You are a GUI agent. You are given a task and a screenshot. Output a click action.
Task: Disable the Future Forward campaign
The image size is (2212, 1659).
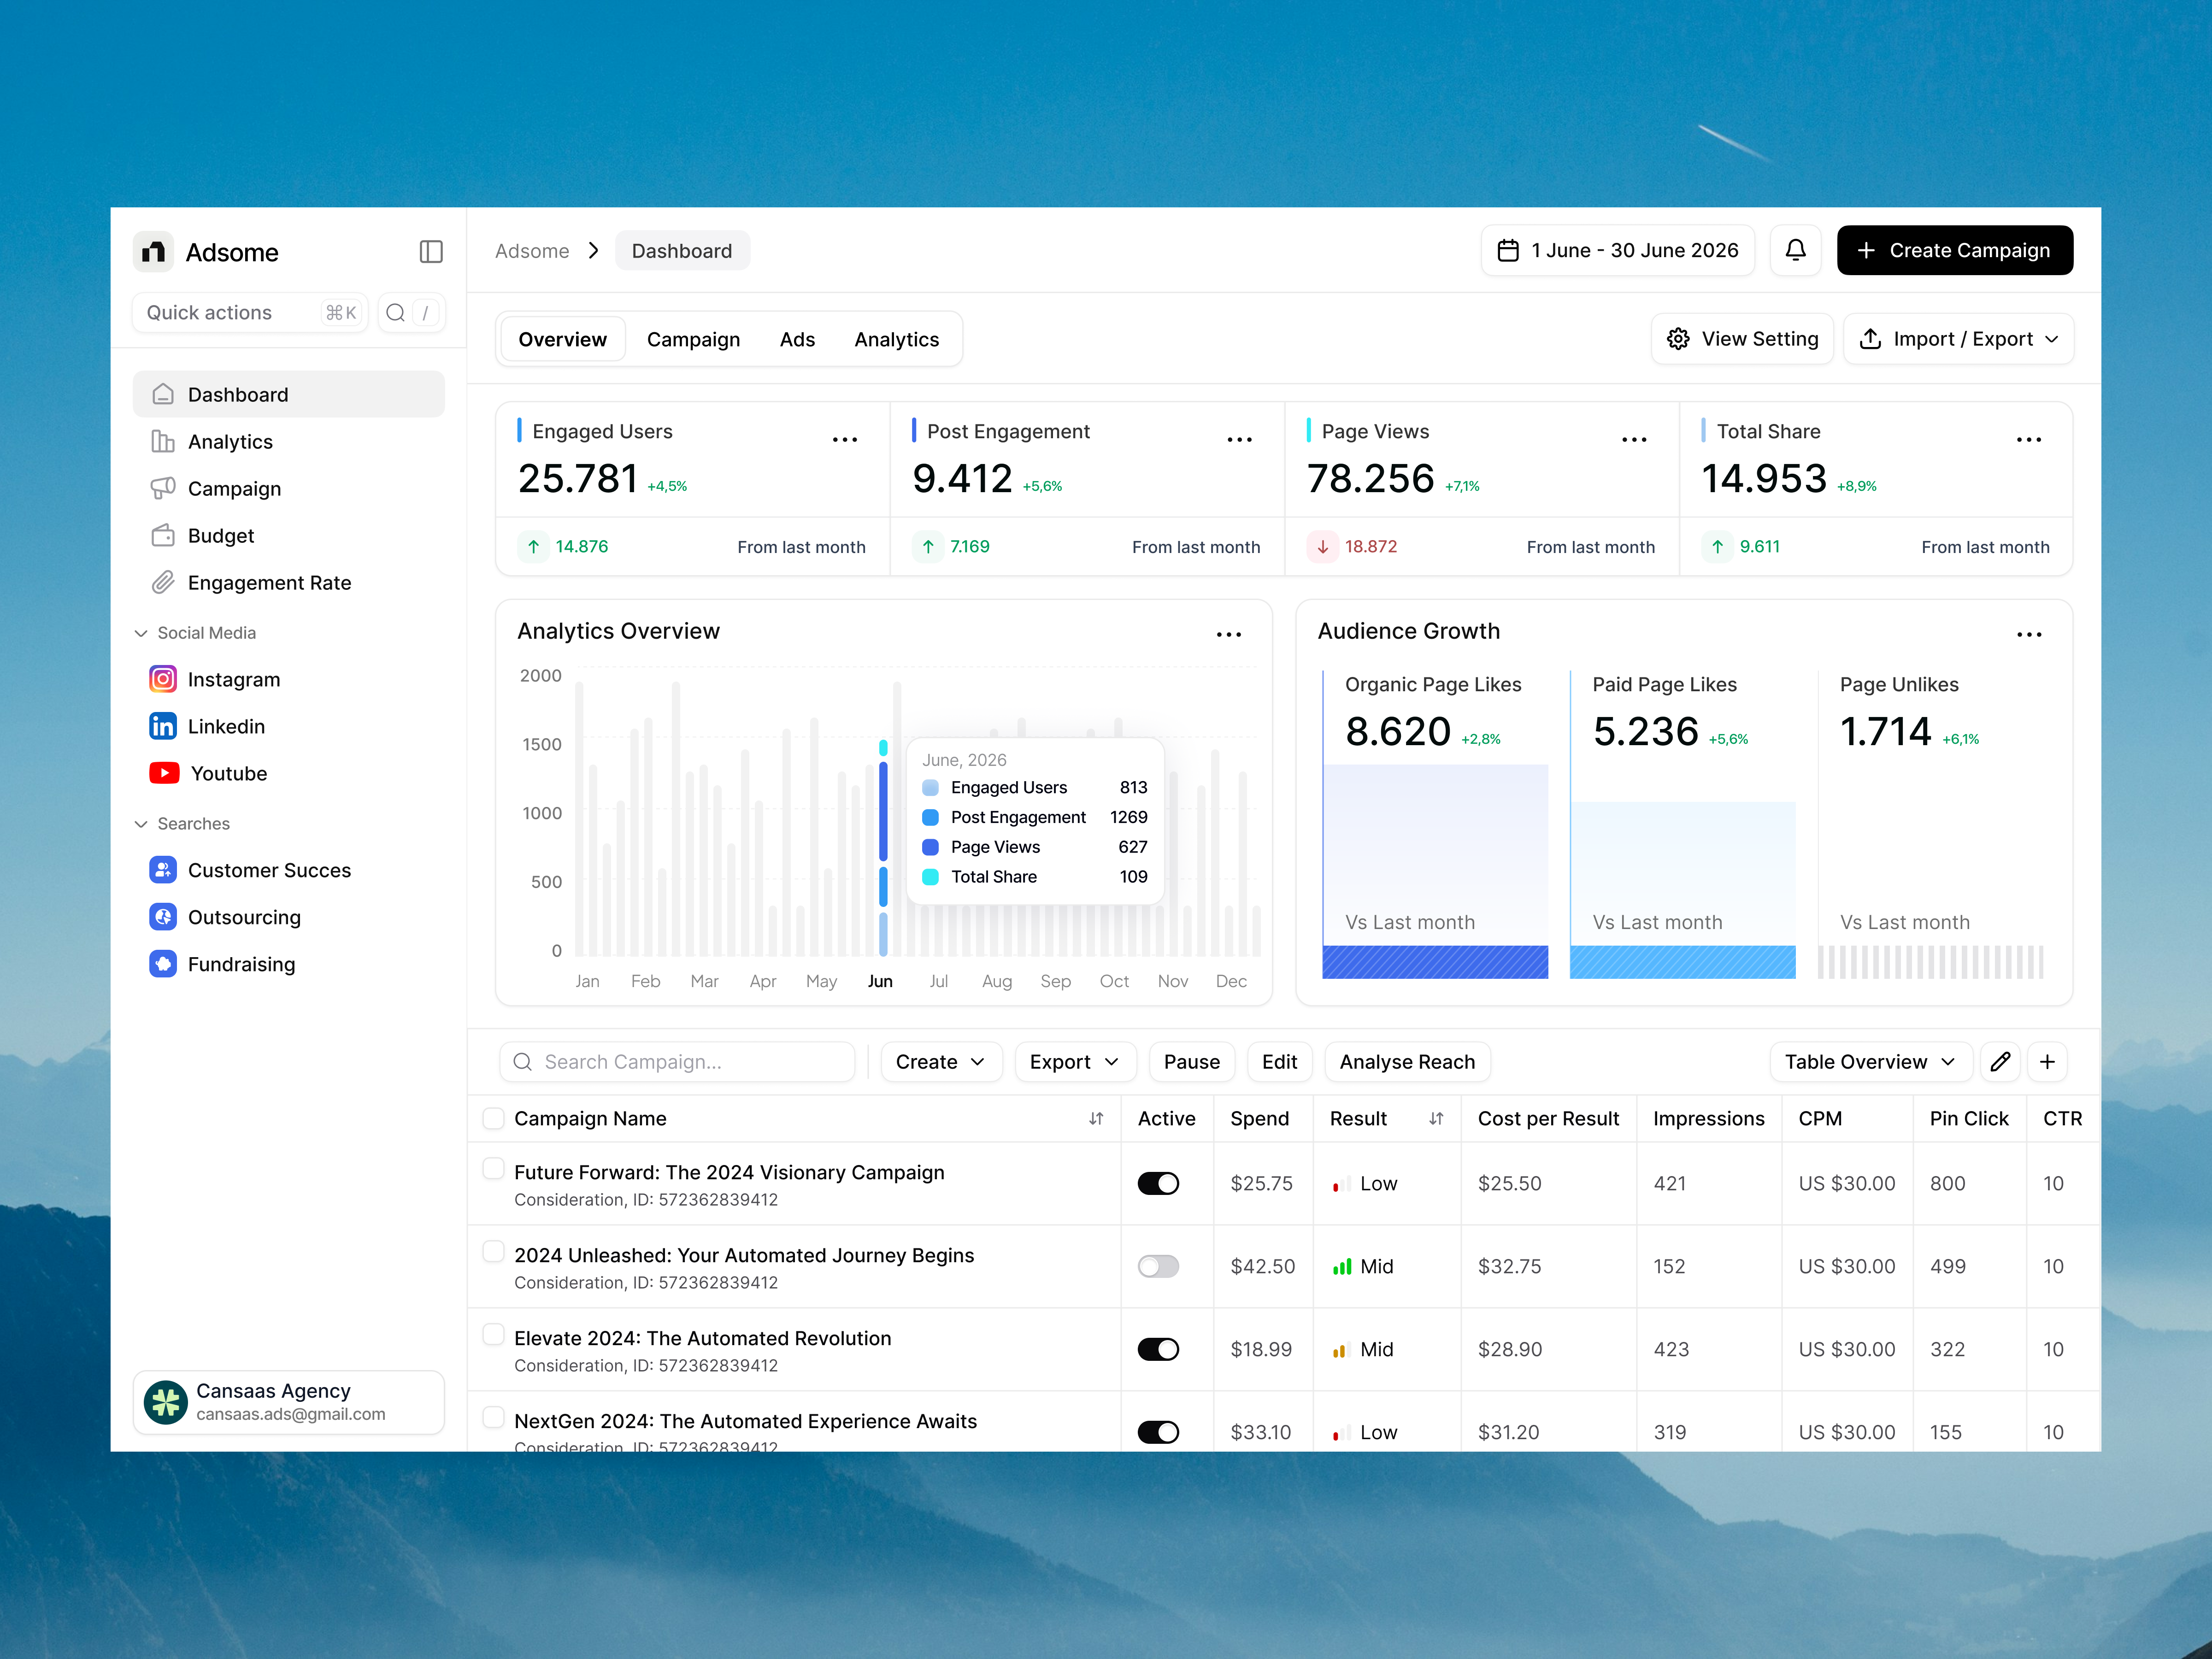[x=1158, y=1183]
